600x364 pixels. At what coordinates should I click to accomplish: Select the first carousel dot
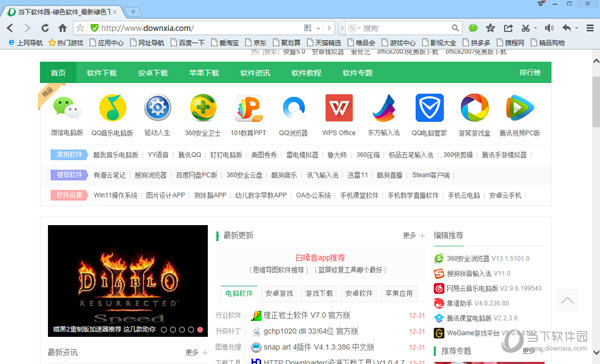(x=164, y=330)
